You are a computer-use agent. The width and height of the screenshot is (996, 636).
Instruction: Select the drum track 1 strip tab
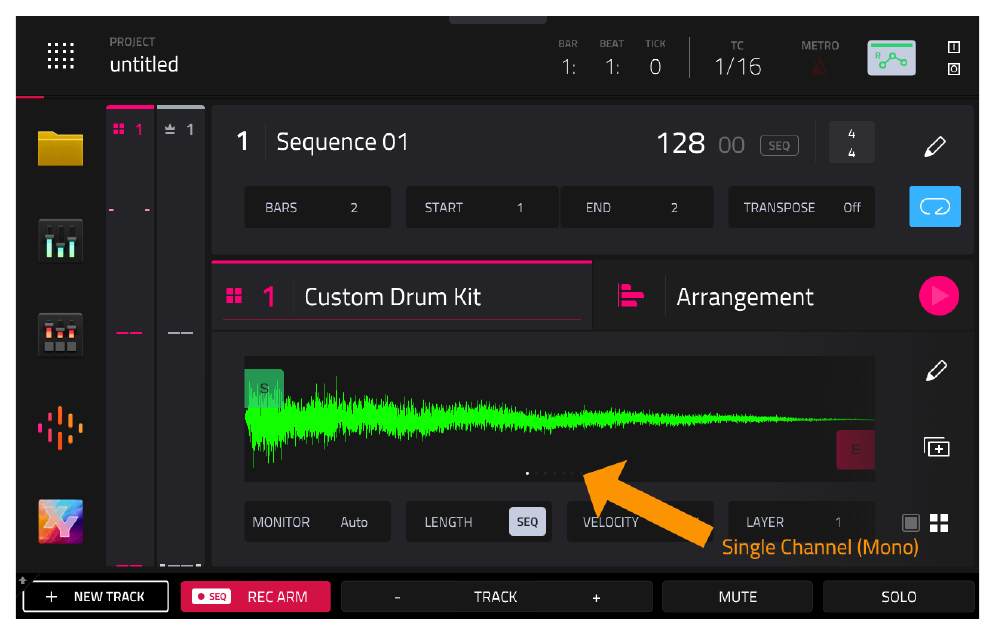coord(130,130)
